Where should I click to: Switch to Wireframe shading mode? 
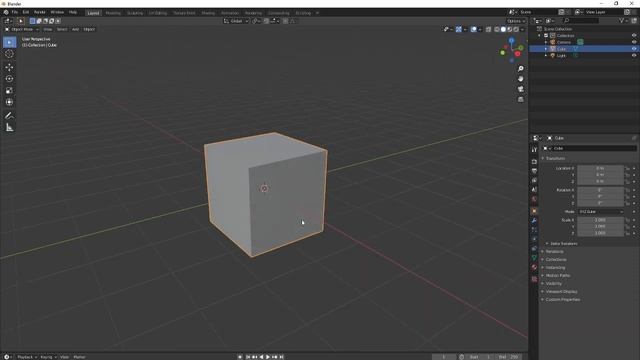(x=497, y=29)
